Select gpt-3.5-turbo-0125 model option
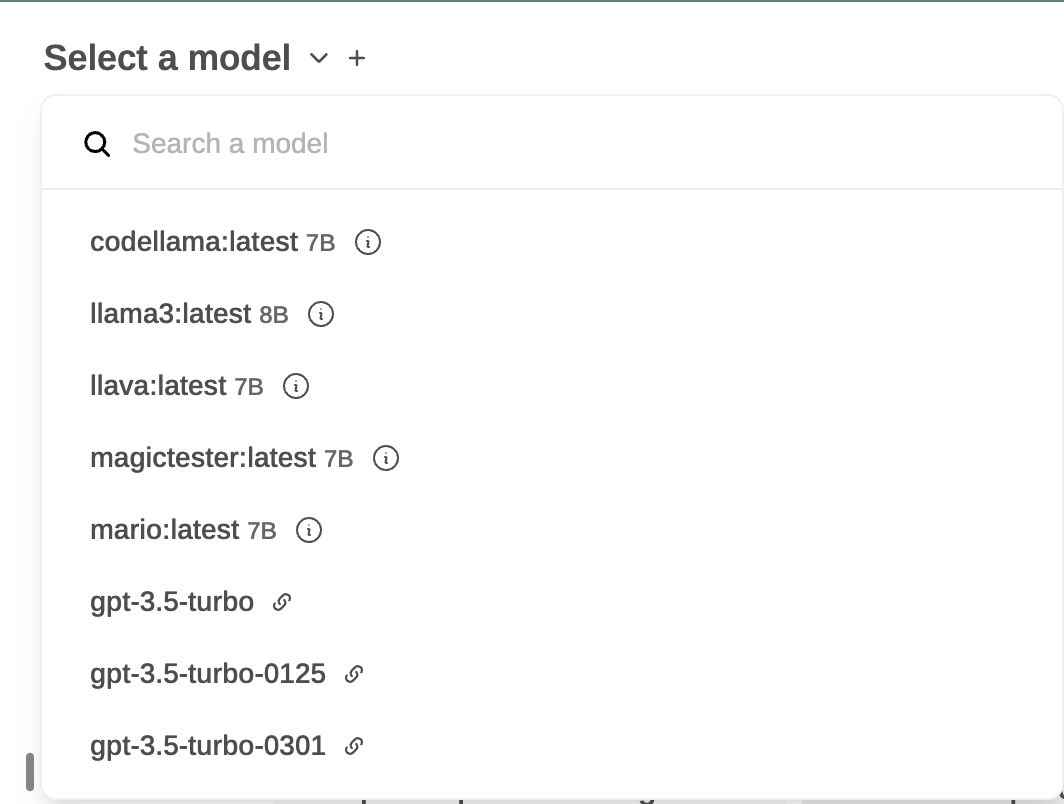1064x804 pixels. (x=552, y=674)
